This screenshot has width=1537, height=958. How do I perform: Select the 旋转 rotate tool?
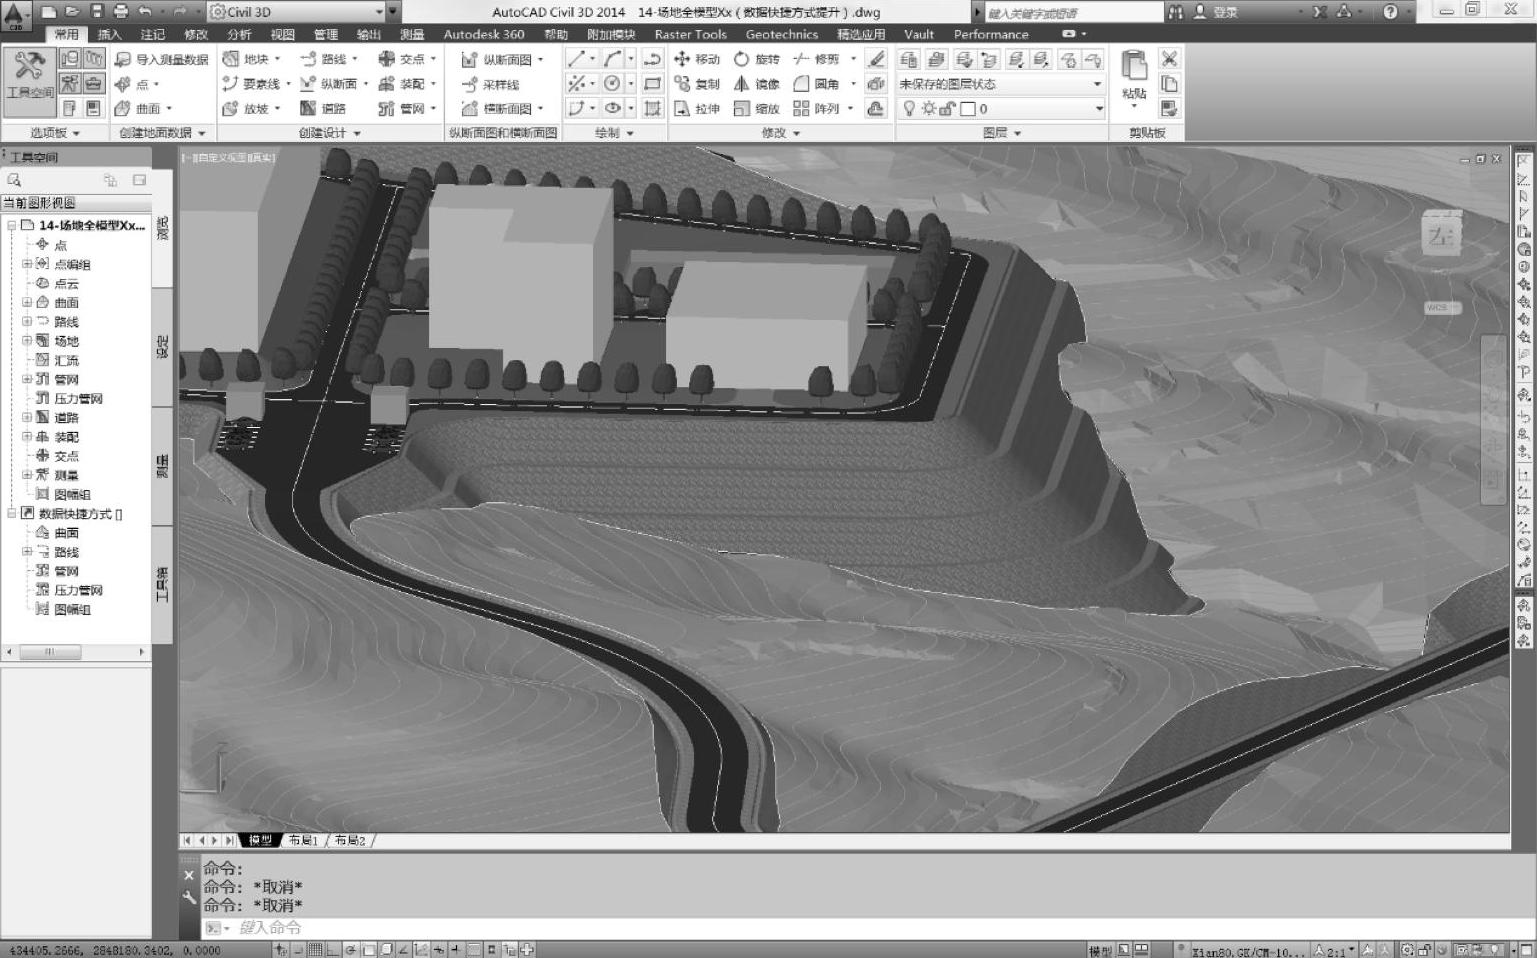(x=757, y=59)
